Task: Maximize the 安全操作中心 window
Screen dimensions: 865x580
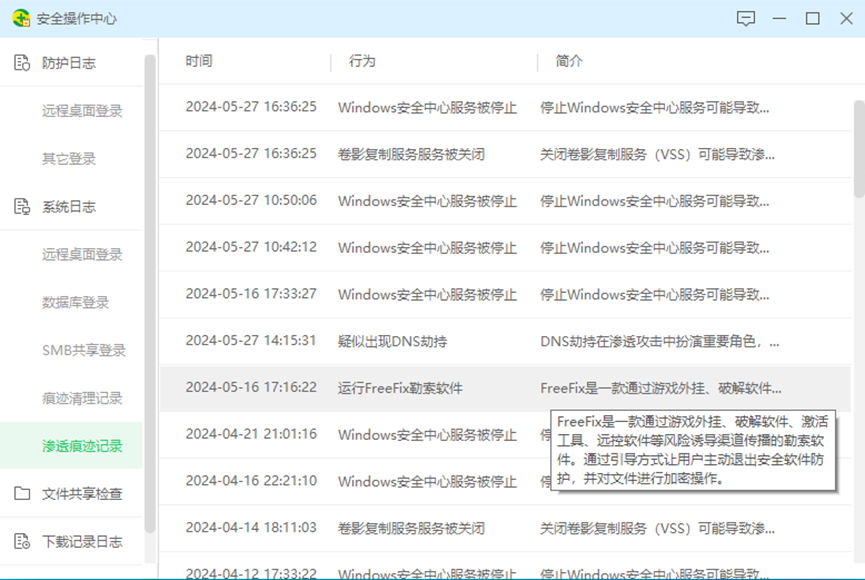Action: [x=813, y=18]
